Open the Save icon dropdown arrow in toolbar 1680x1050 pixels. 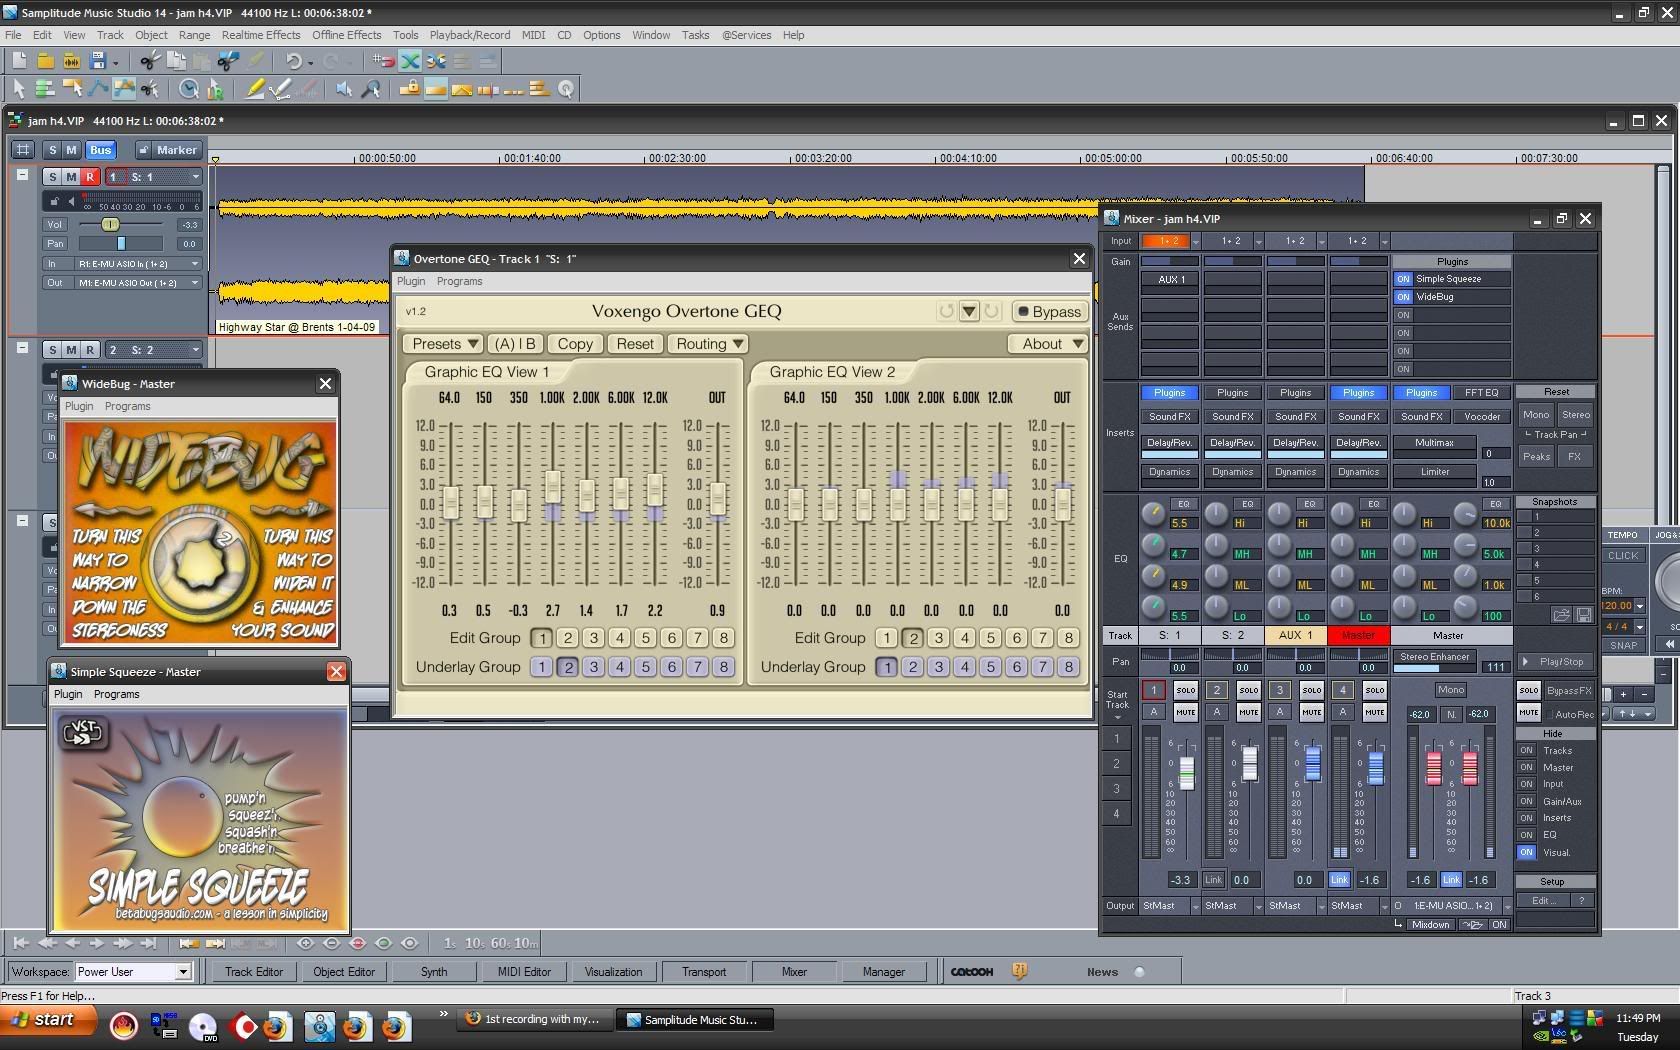click(x=115, y=63)
